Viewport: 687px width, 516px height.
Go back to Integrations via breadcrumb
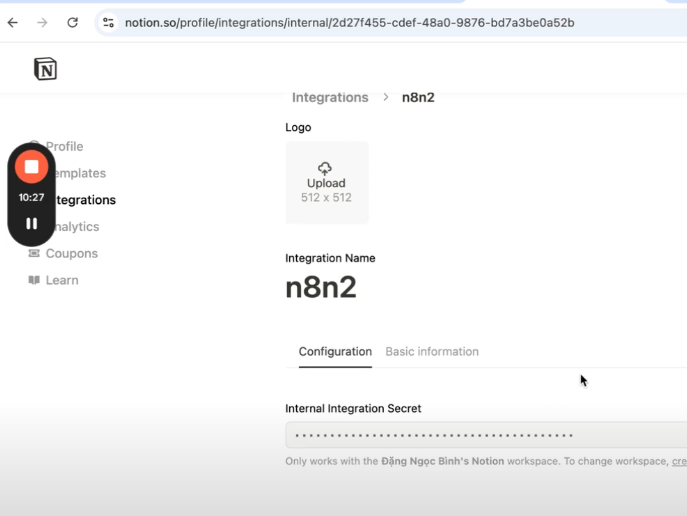[x=330, y=97]
